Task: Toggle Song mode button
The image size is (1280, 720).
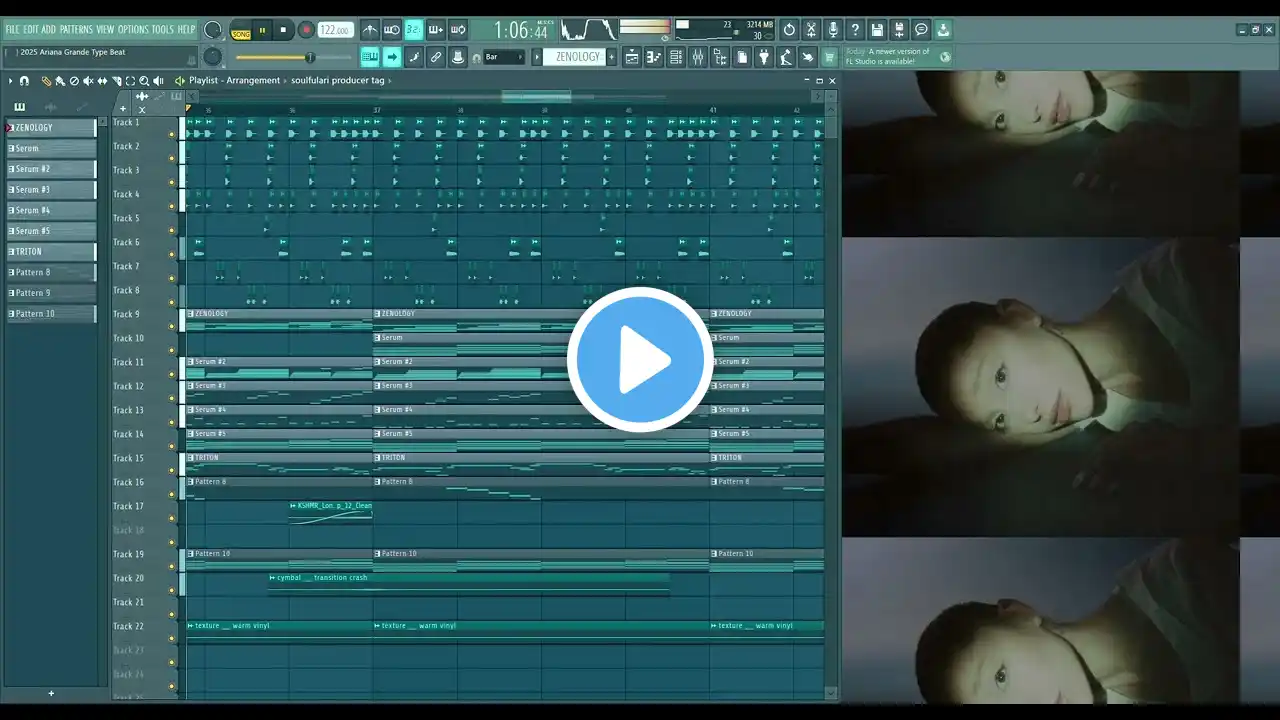Action: pos(241,32)
